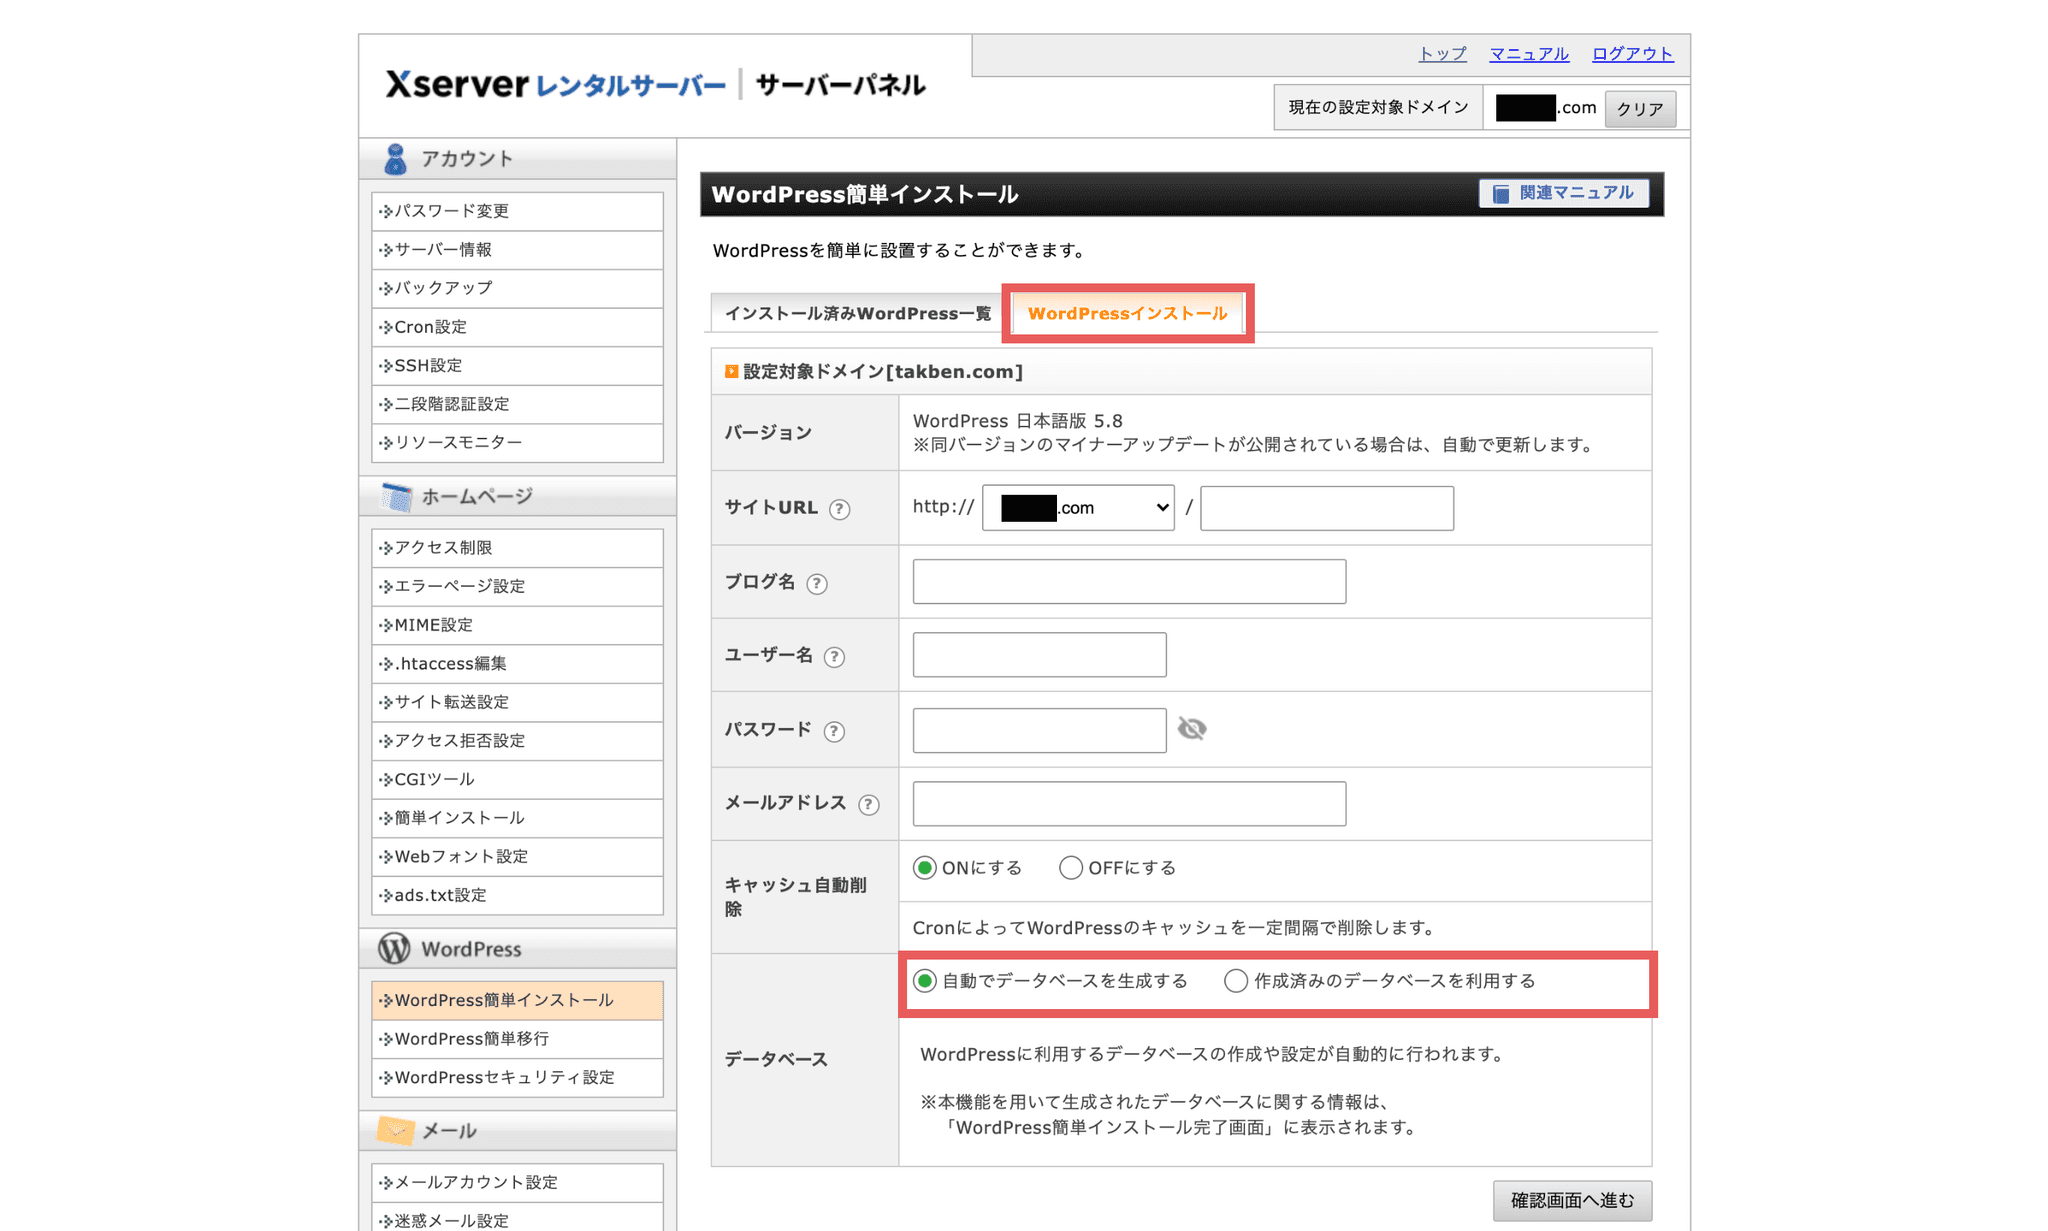Click 確認画面へ進む button
The image size is (2048, 1231).
[1572, 1200]
